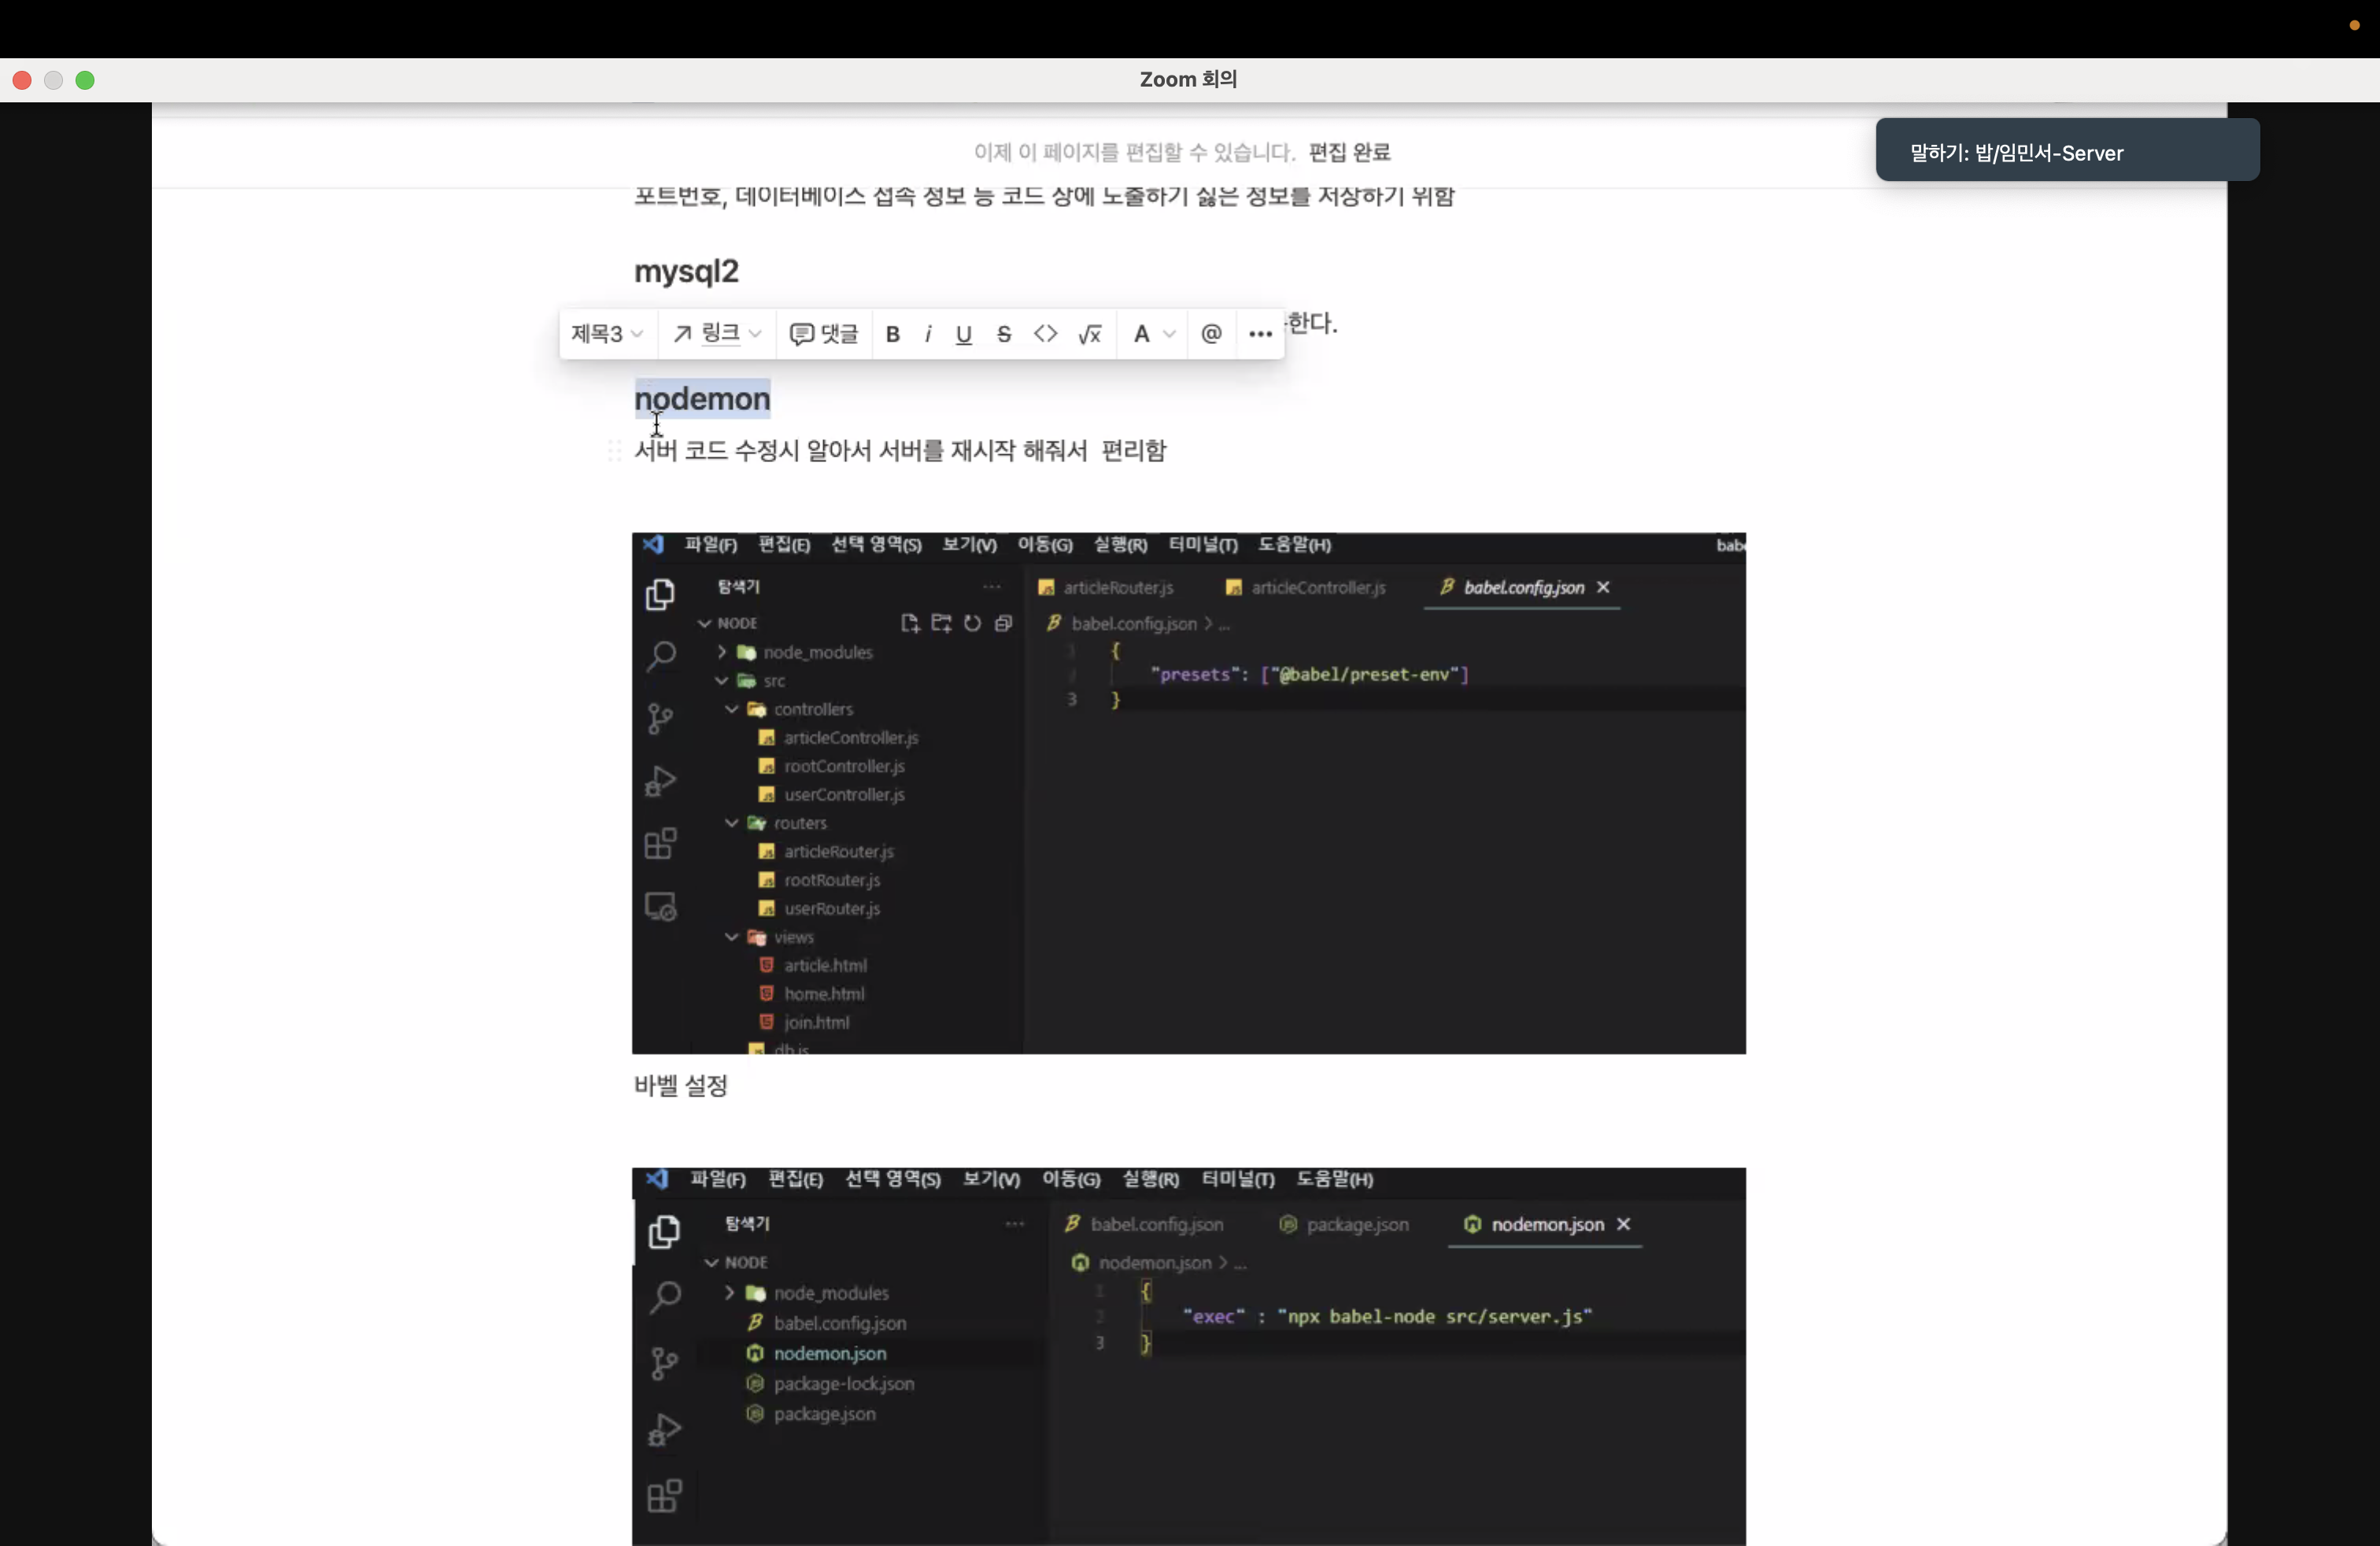2380x1546 pixels.
Task: Open text color A dropdown
Action: coord(1153,334)
